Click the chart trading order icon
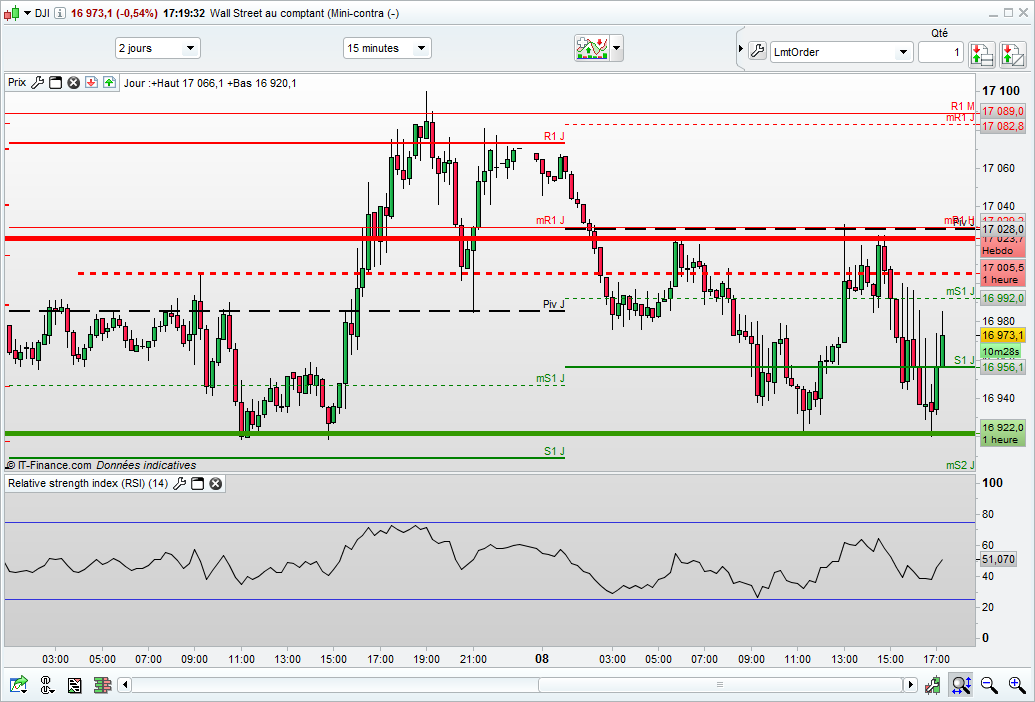1035x702 pixels. coord(1013,55)
